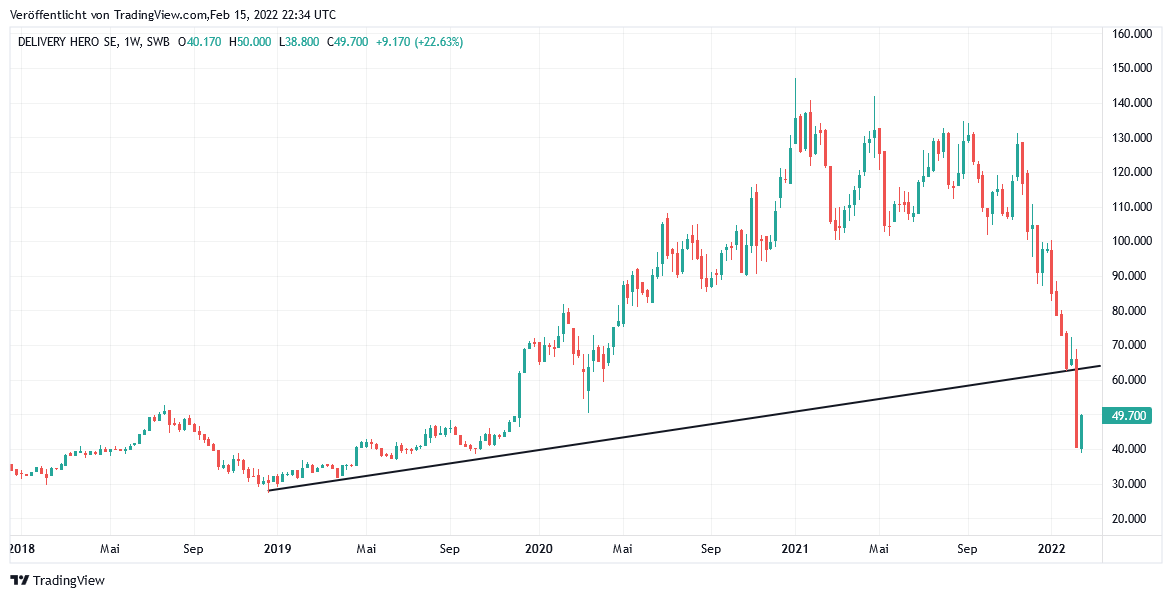Click the Sep label between 2019 and 2020

point(450,549)
